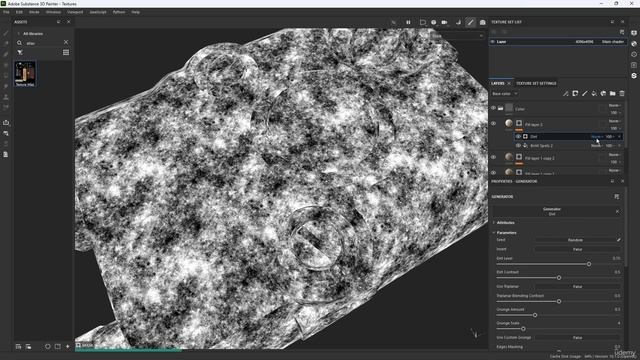The image size is (640, 360).
Task: Select the Eraser tool in left toolbar
Action: pos(6,43)
